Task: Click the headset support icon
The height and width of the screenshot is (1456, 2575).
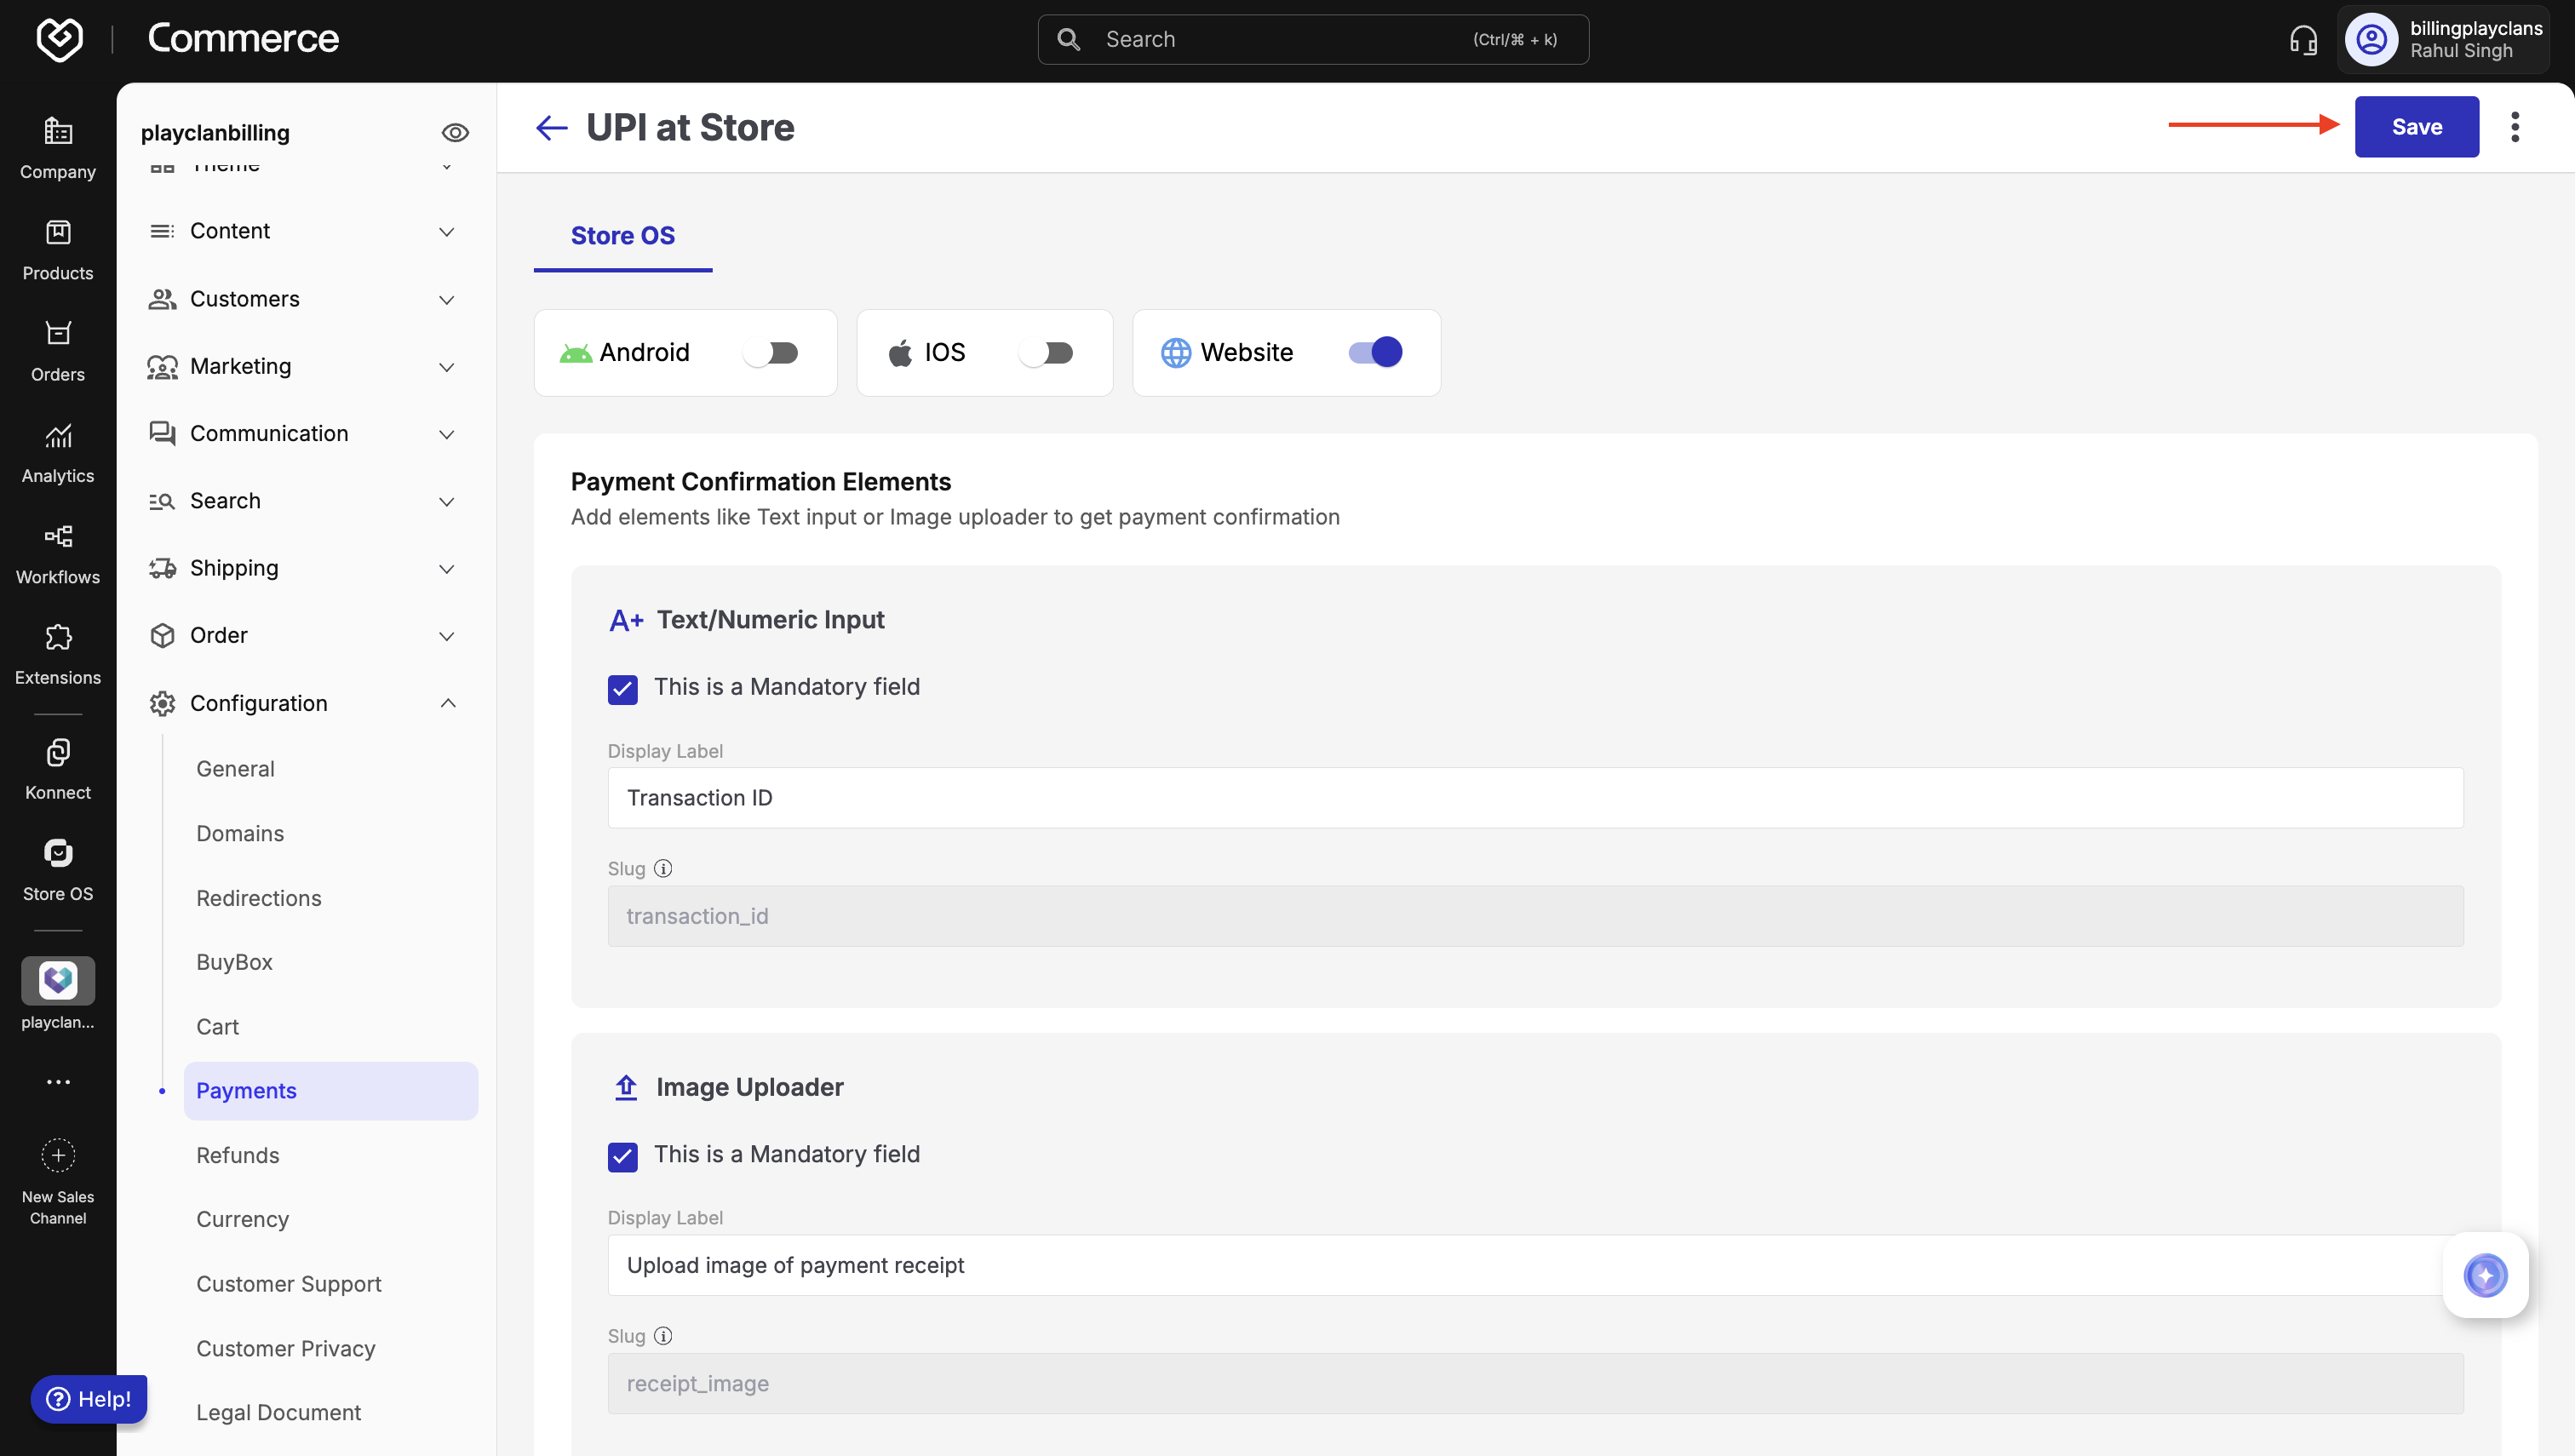Action: 2303,40
